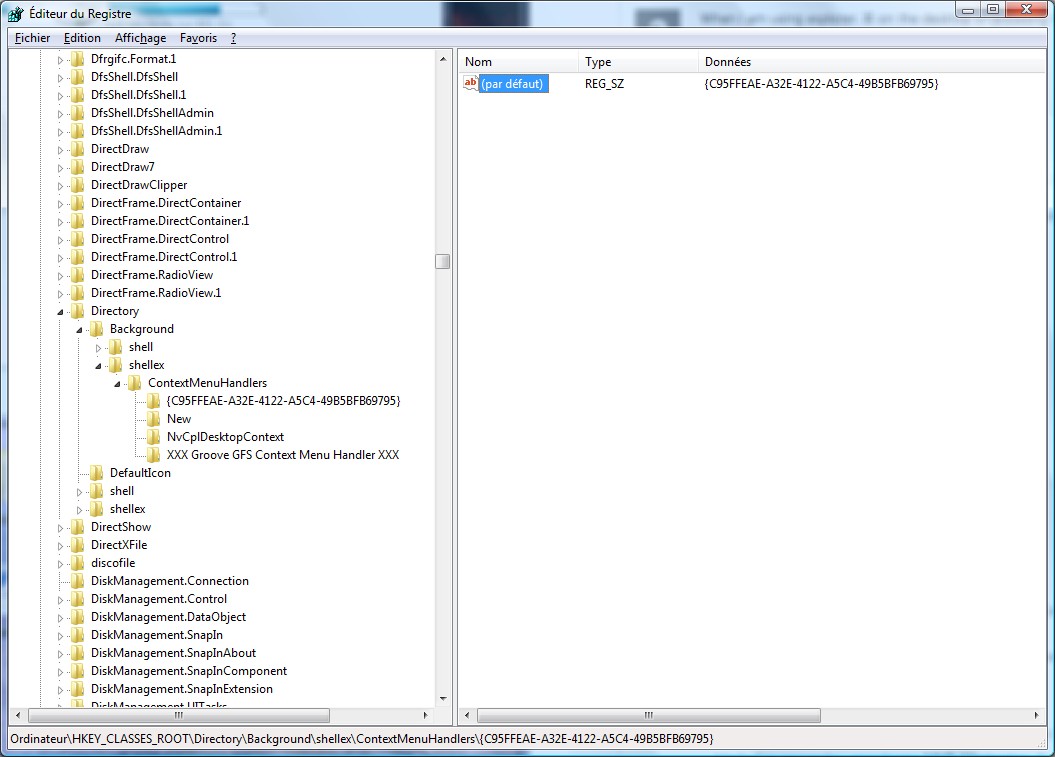Image resolution: width=1055 pixels, height=757 pixels.
Task: Click the folder icon of DirectFrame.DirectContainer
Action: click(78, 203)
